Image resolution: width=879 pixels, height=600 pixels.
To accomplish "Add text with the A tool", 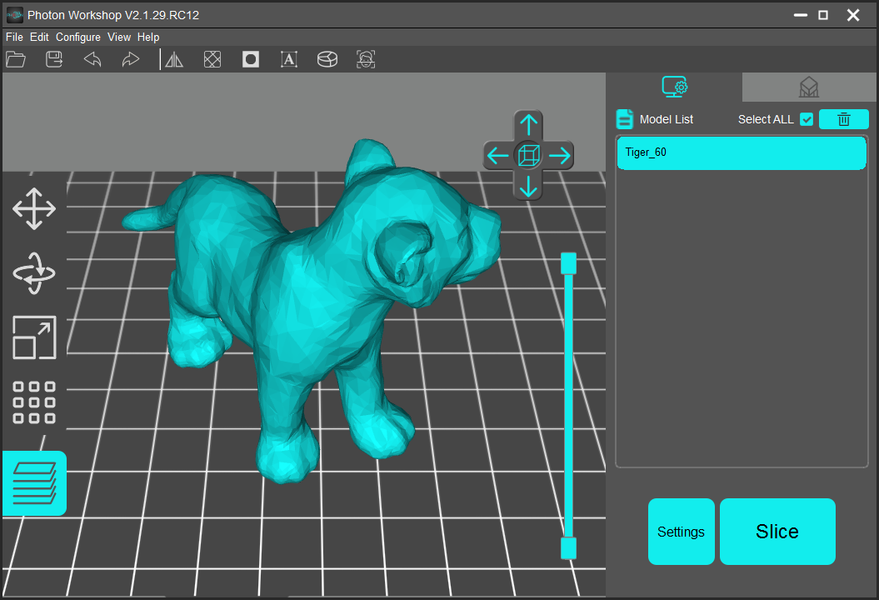I will click(x=289, y=59).
